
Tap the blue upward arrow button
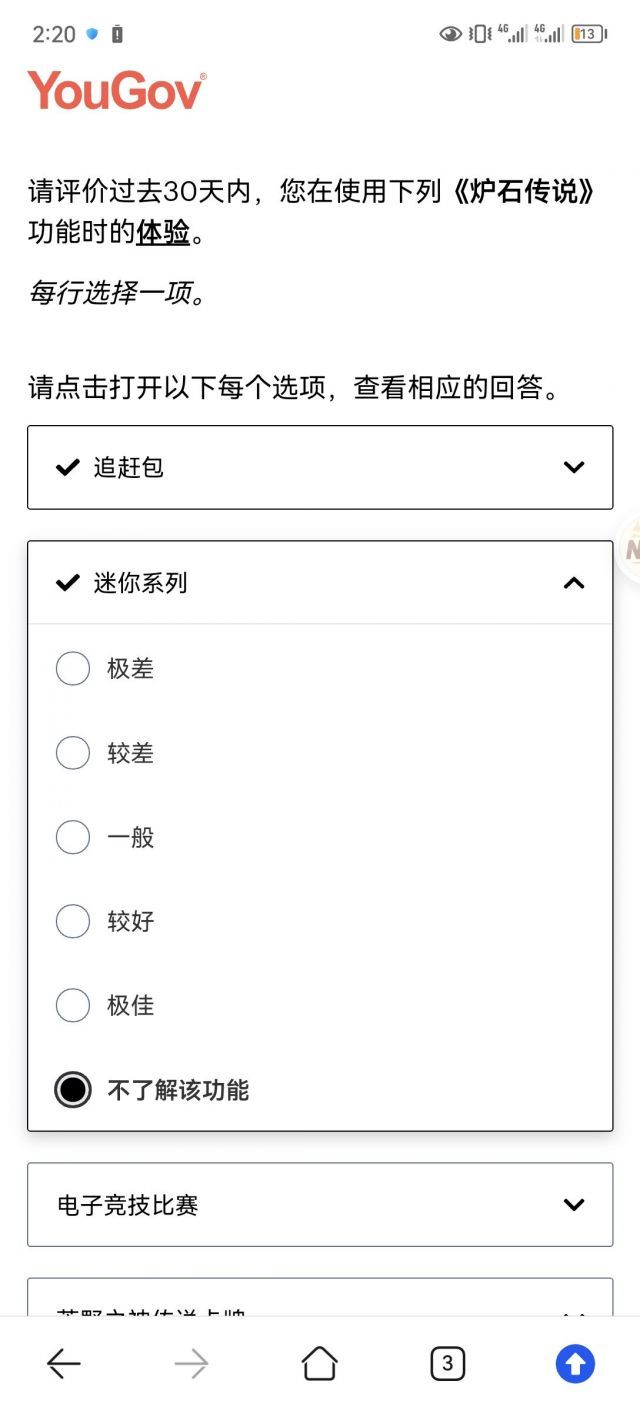(x=575, y=1363)
